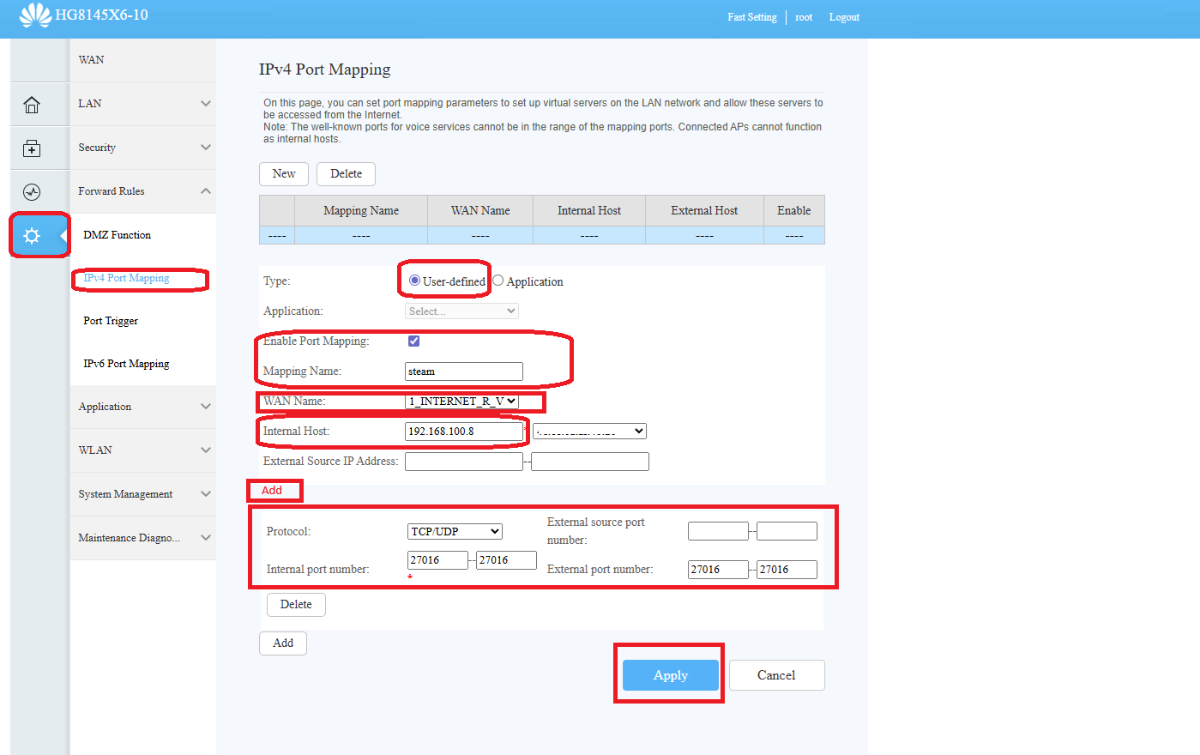Collapse the Forward Rules section

143,191
